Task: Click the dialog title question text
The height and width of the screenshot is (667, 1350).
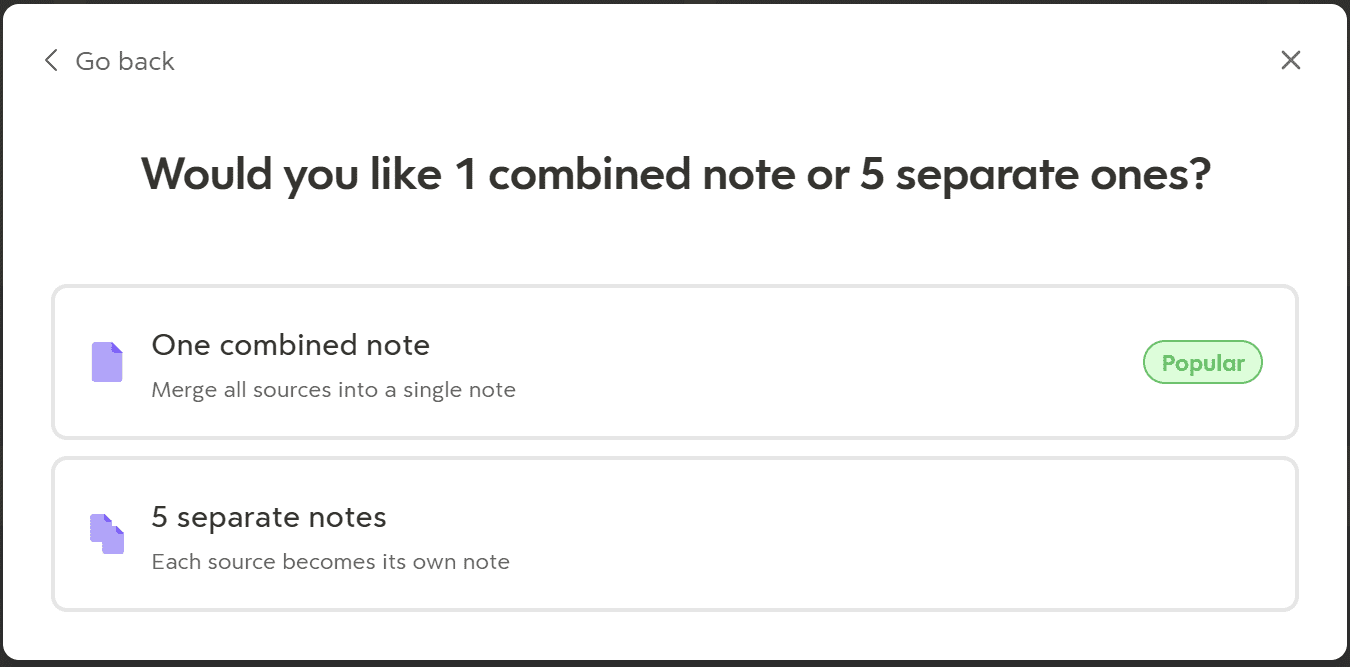Action: pos(675,172)
